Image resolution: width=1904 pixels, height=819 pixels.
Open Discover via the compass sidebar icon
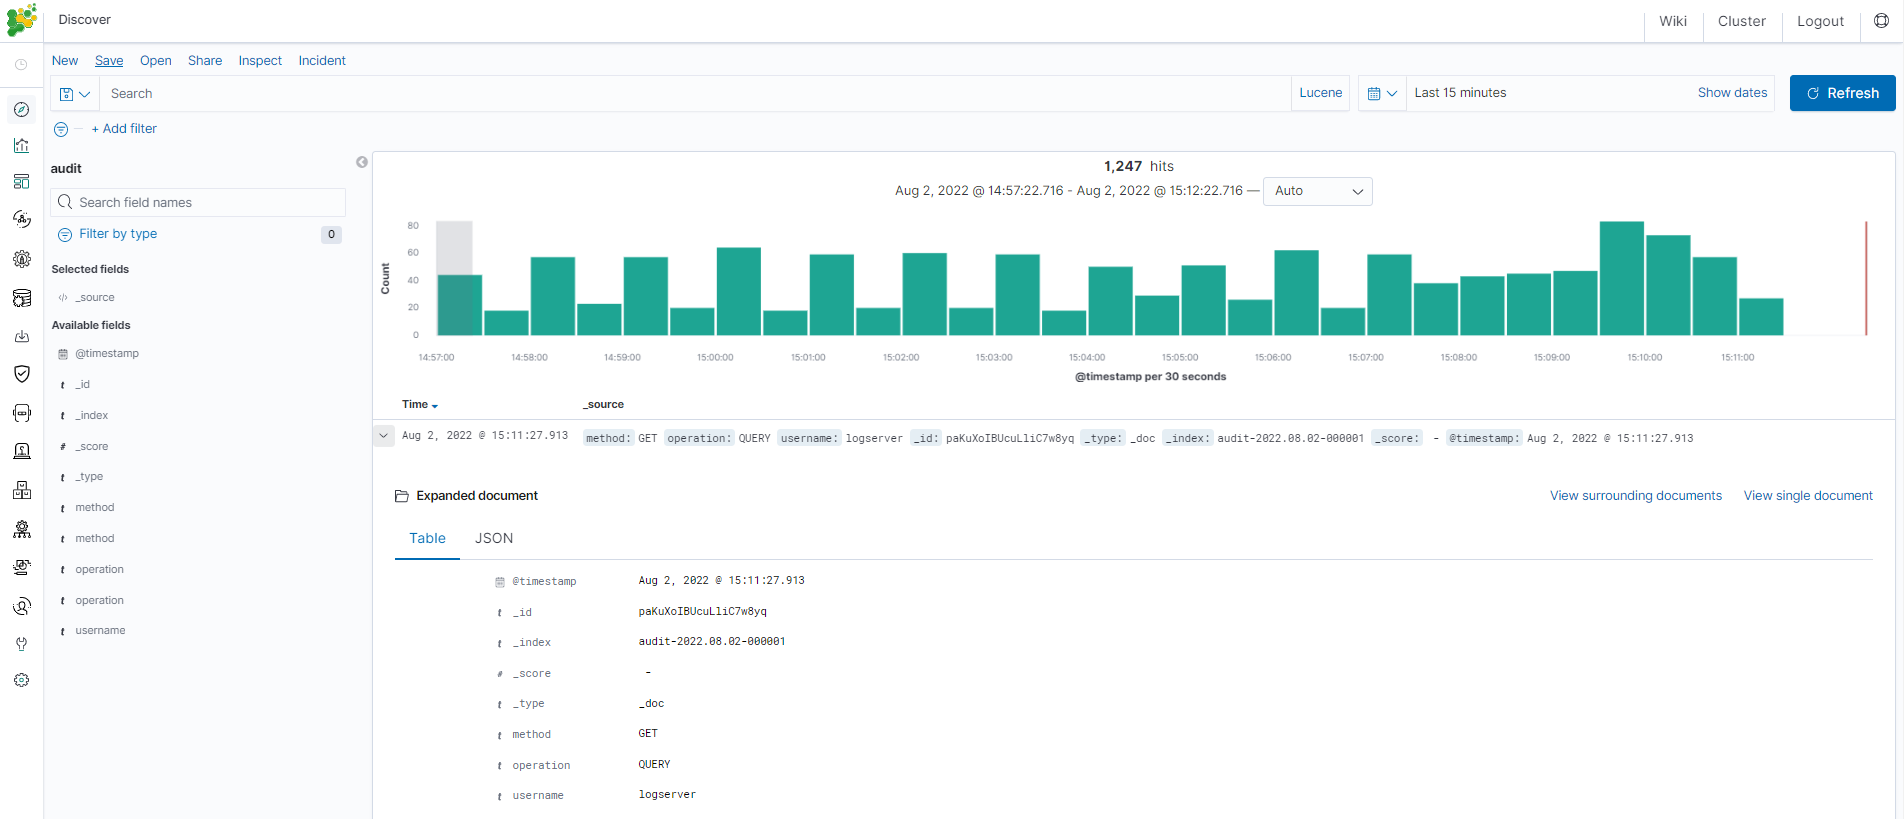pos(21,109)
